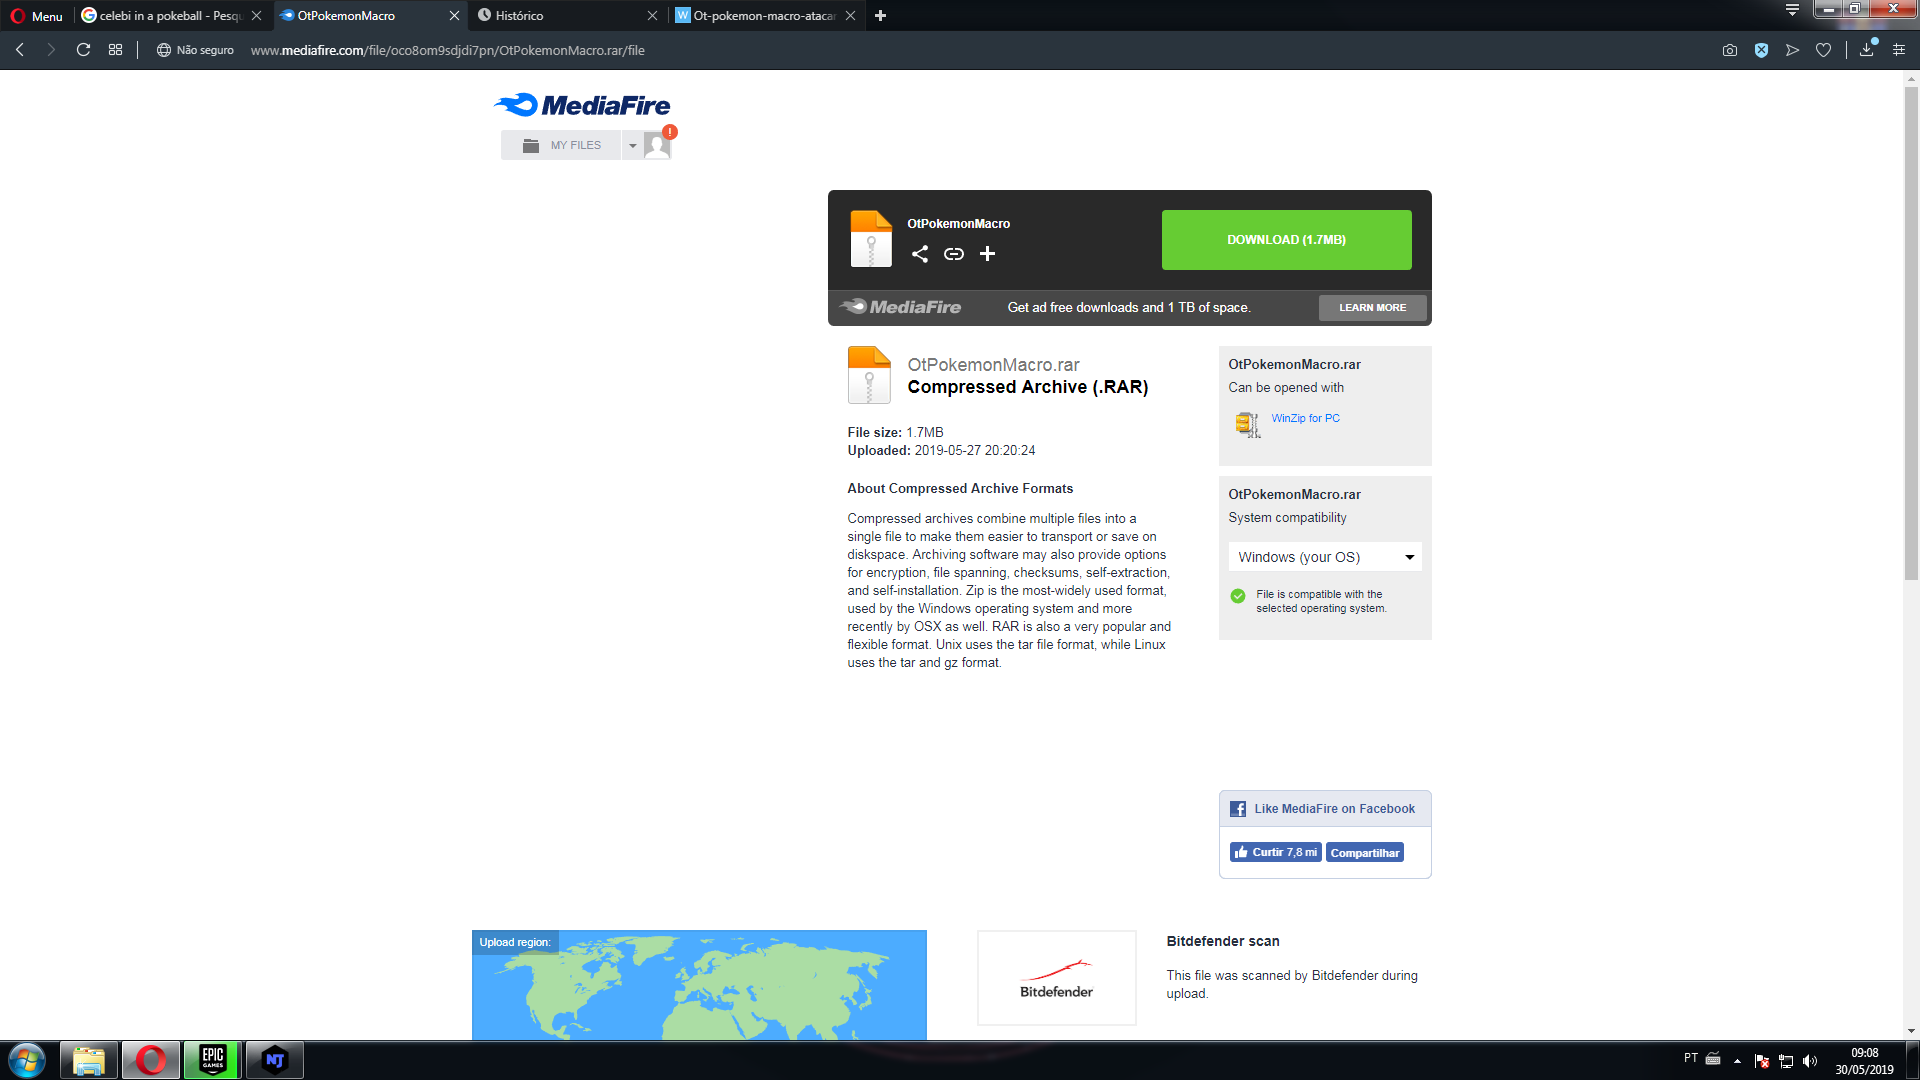Open the user avatar with notification badge
The image size is (1920, 1080).
click(658, 145)
